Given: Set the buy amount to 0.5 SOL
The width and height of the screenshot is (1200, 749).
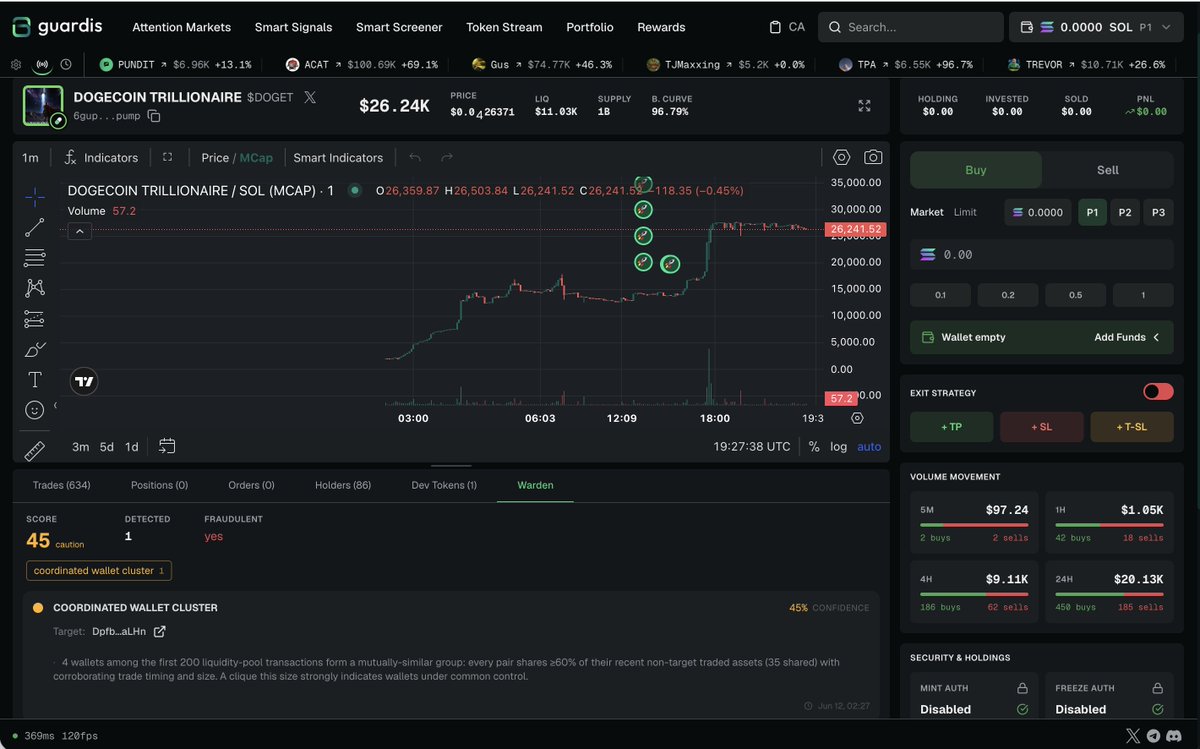Looking at the screenshot, I should point(1075,295).
